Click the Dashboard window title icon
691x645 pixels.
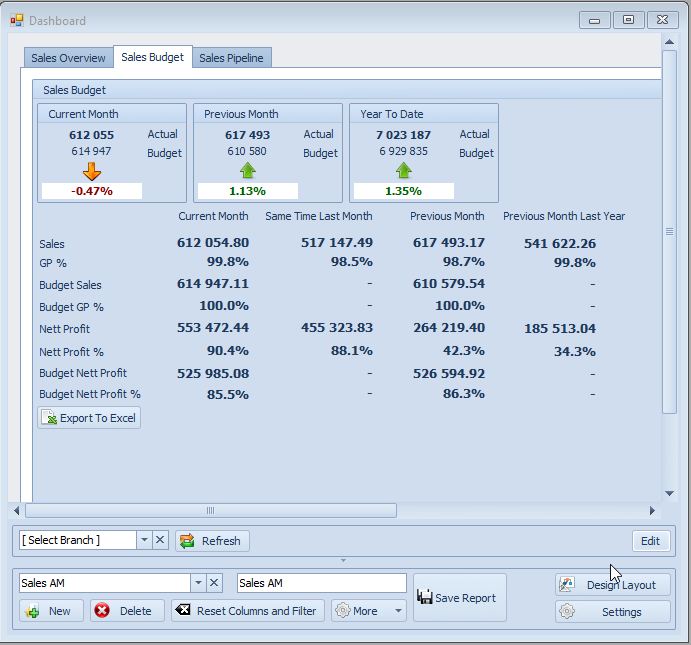coord(17,20)
